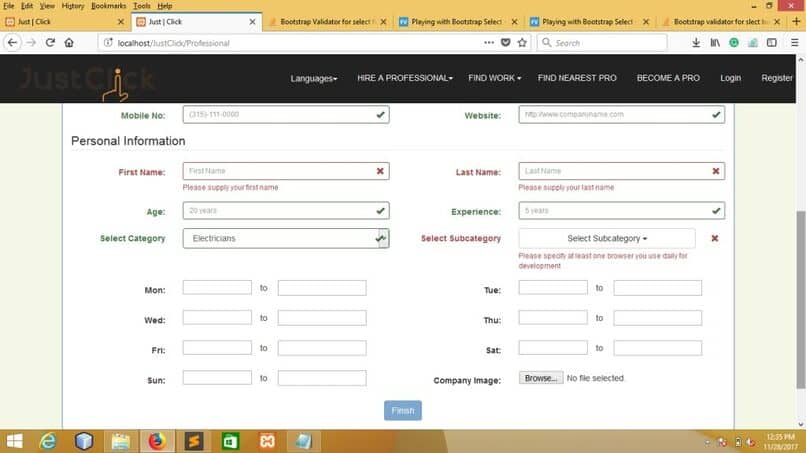Open the File menu
The width and height of the screenshot is (806, 453).
9,6
